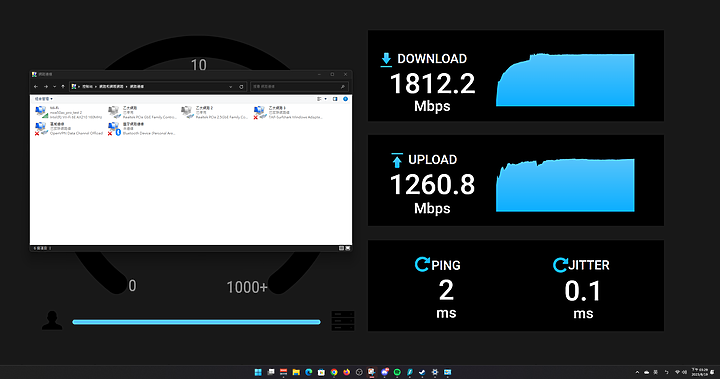
Task: Click the 1260.8 upload speed value
Action: pos(433,185)
